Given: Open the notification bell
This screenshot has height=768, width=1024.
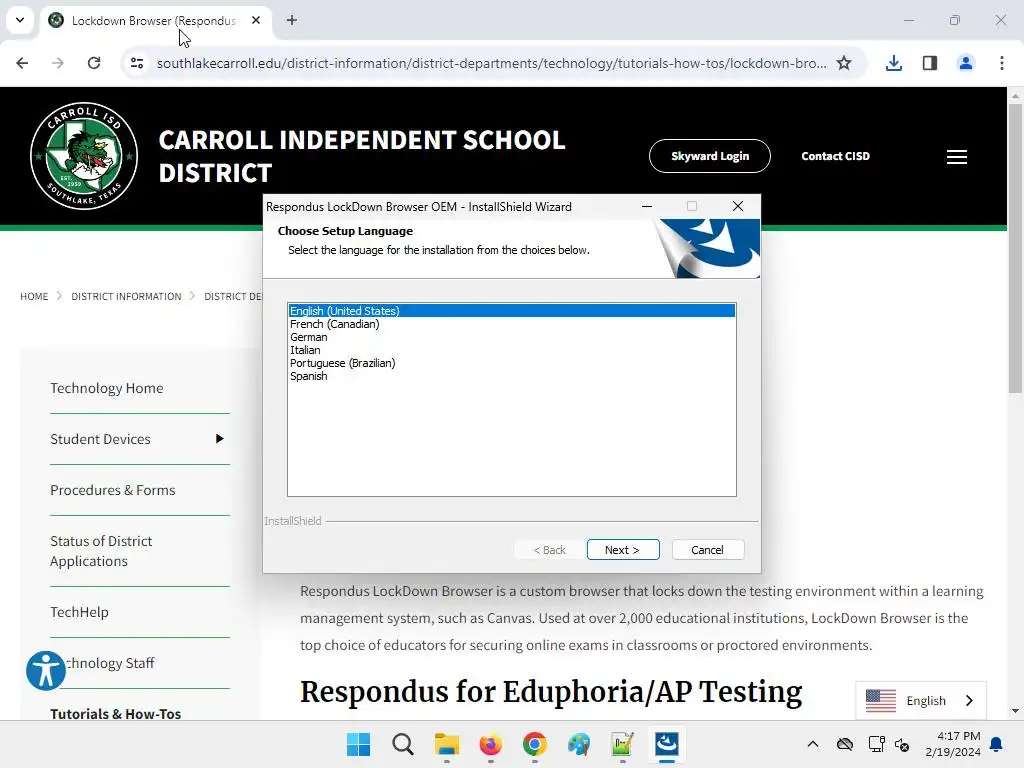Looking at the screenshot, I should pyautogui.click(x=997, y=744).
